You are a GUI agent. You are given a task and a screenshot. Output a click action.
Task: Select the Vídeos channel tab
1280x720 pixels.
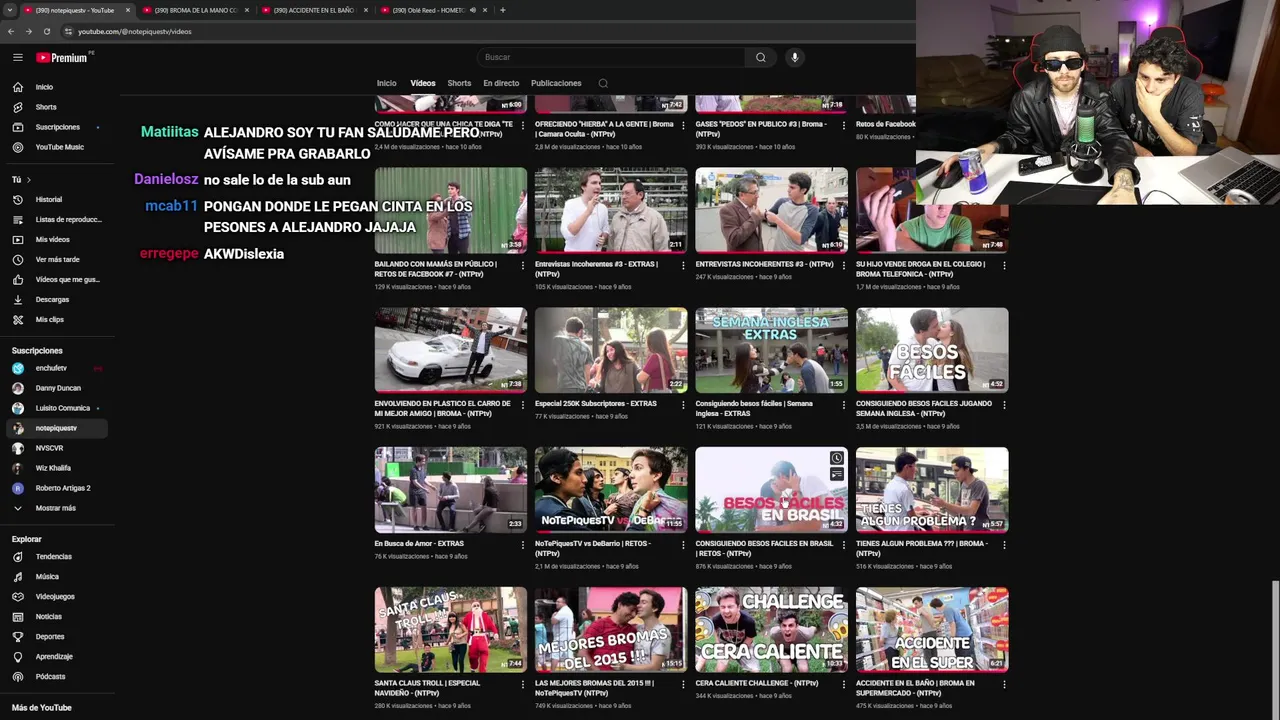(423, 83)
